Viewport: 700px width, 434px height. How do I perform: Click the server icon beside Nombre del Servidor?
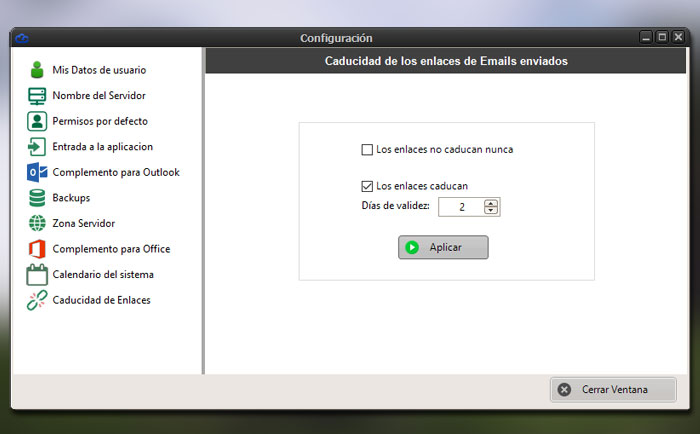(x=37, y=96)
